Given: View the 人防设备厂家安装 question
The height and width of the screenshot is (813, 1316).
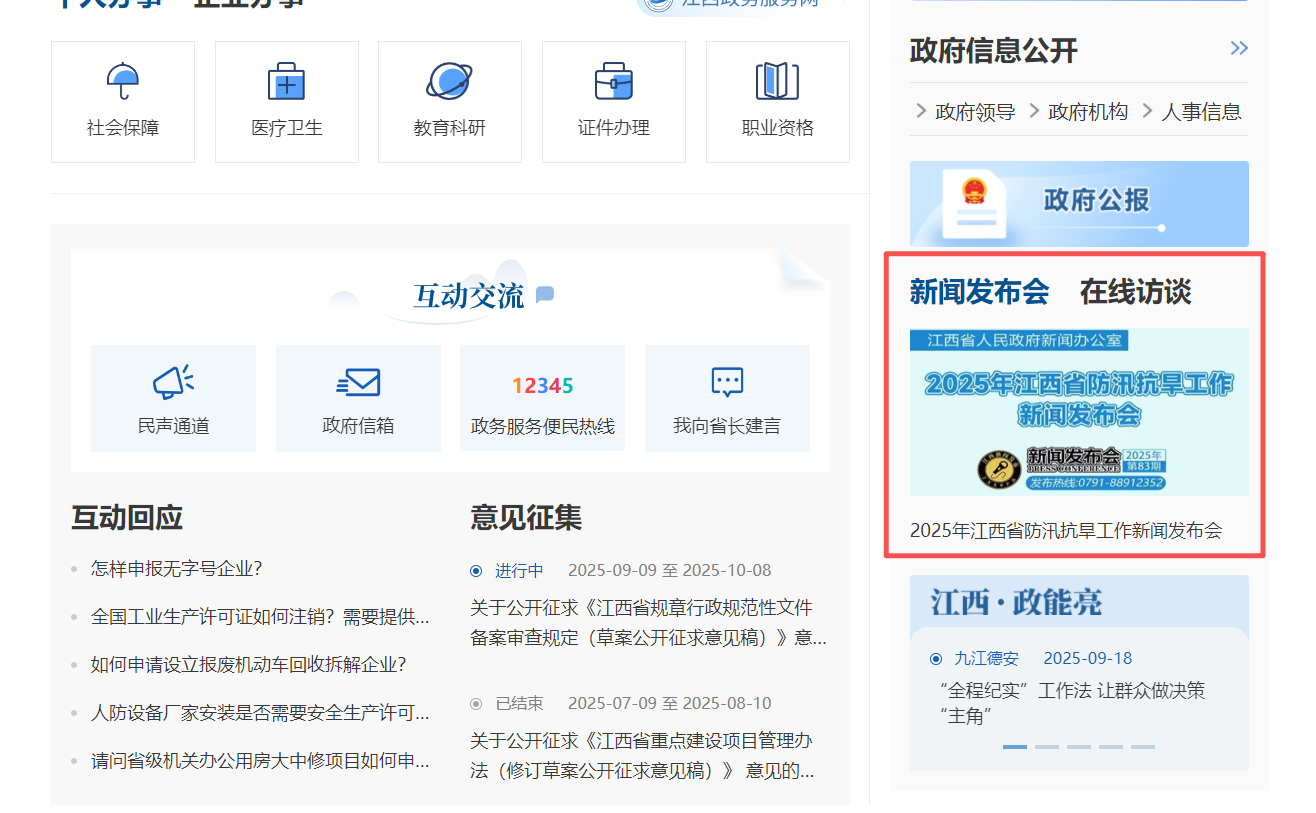Looking at the screenshot, I should tap(260, 713).
